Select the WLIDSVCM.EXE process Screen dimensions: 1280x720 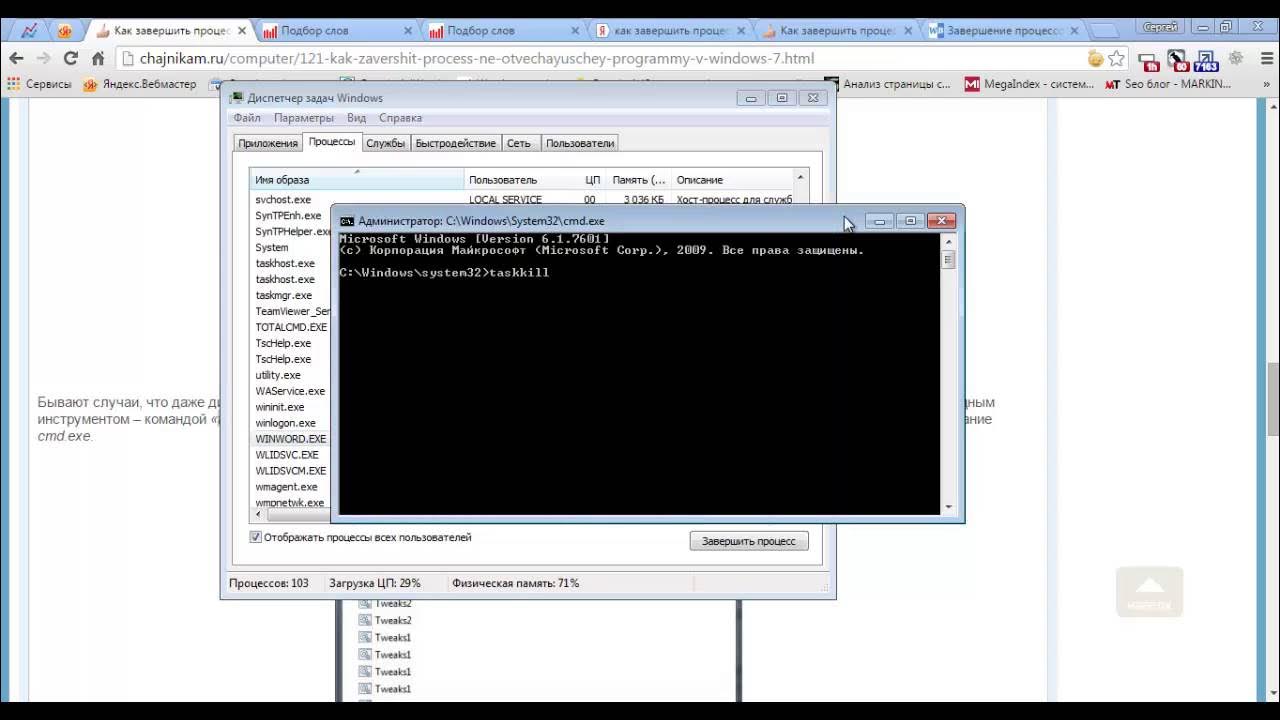pos(290,472)
